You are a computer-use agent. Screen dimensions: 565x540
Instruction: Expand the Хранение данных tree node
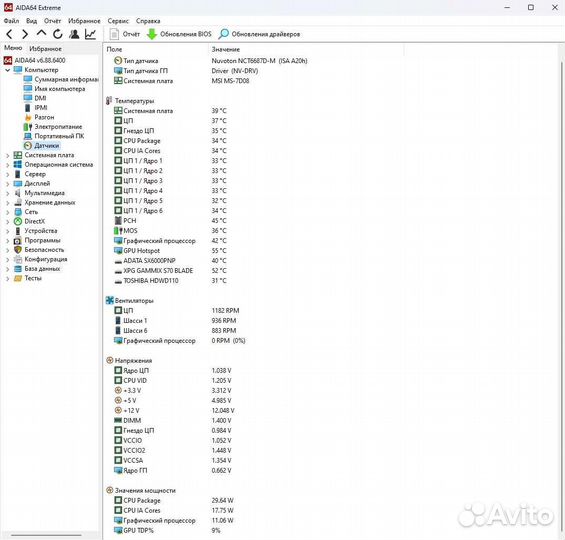tap(8, 203)
